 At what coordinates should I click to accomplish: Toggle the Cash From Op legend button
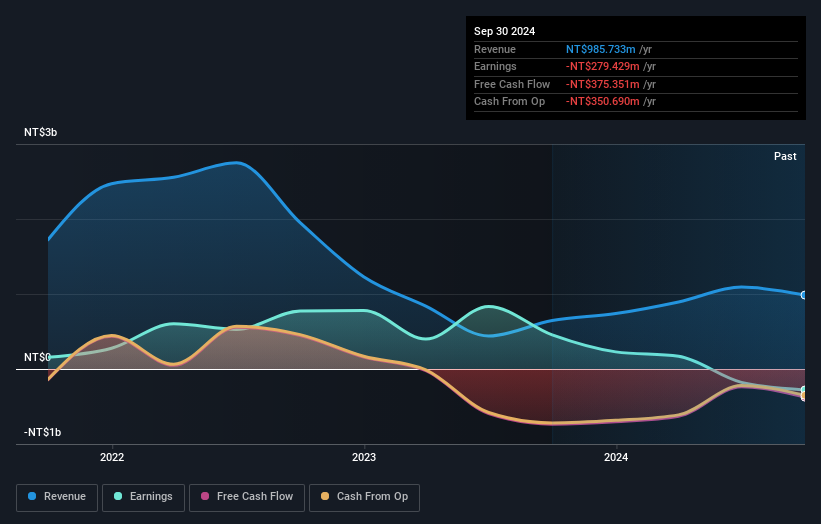coord(364,497)
